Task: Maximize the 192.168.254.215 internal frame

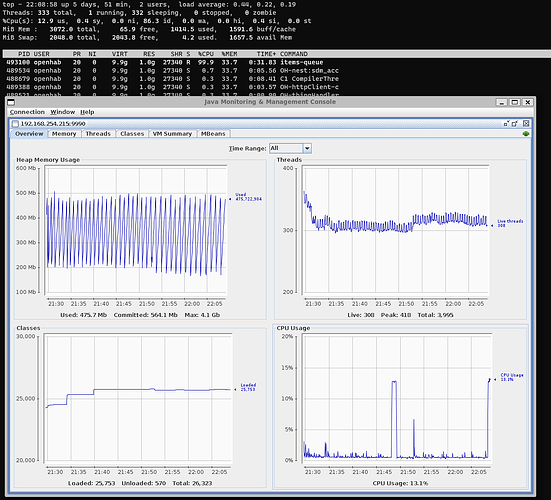Action: (x=515, y=123)
